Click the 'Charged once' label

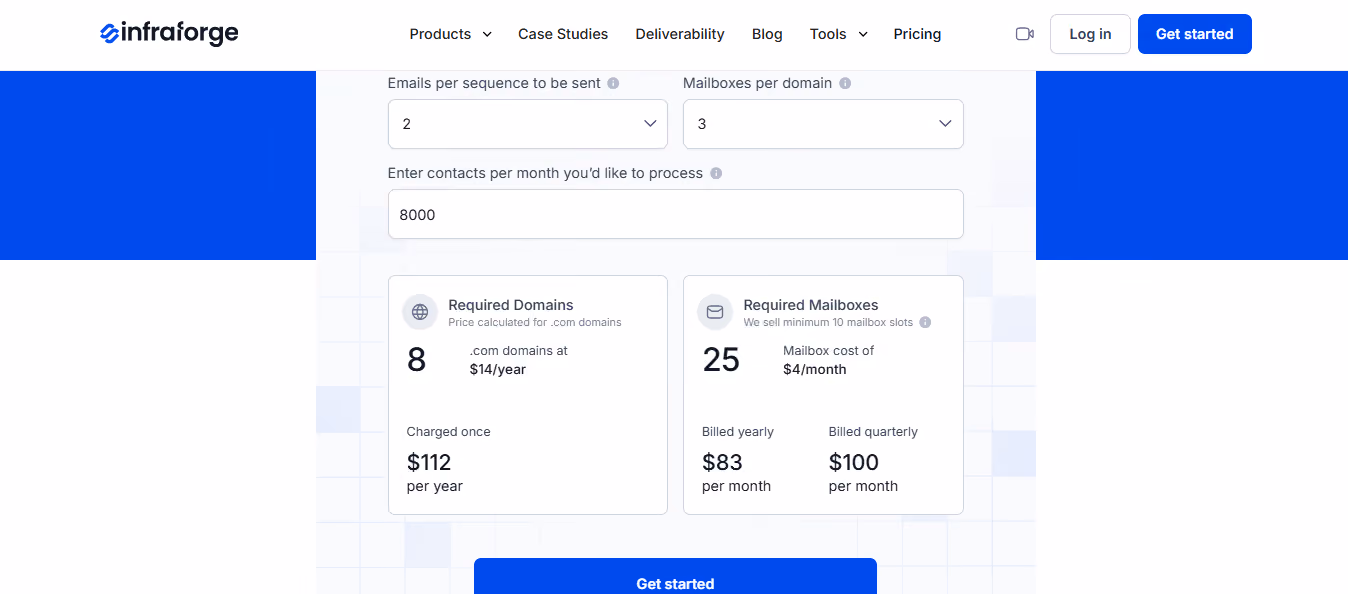coord(448,432)
